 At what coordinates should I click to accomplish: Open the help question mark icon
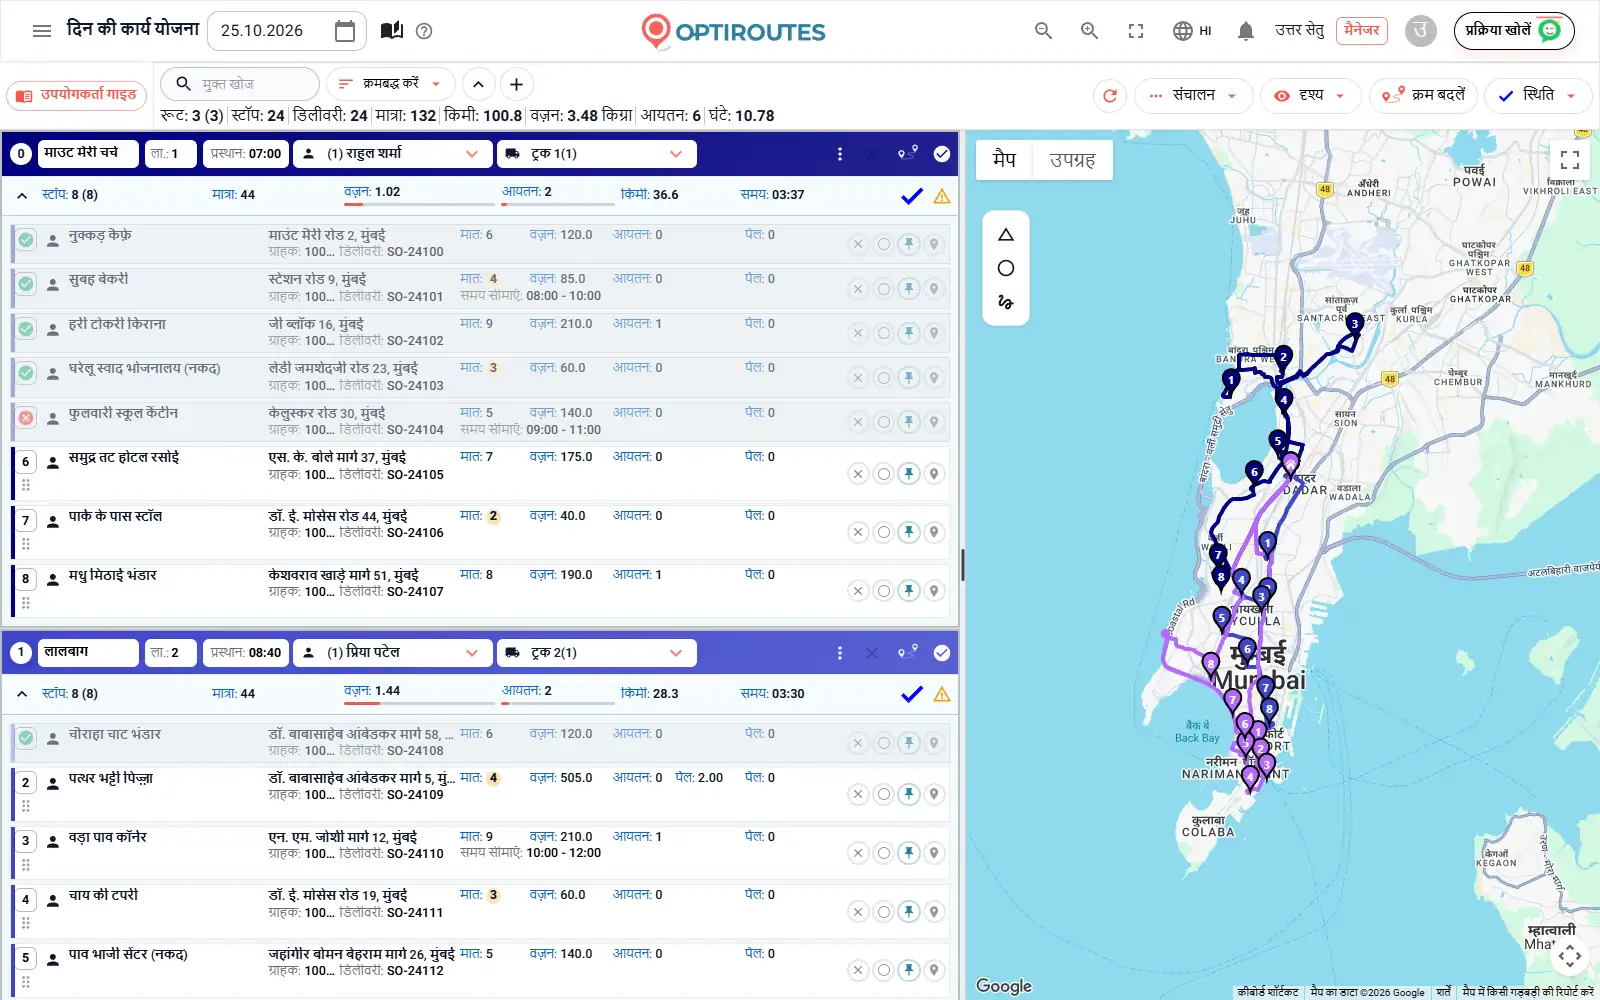click(424, 31)
